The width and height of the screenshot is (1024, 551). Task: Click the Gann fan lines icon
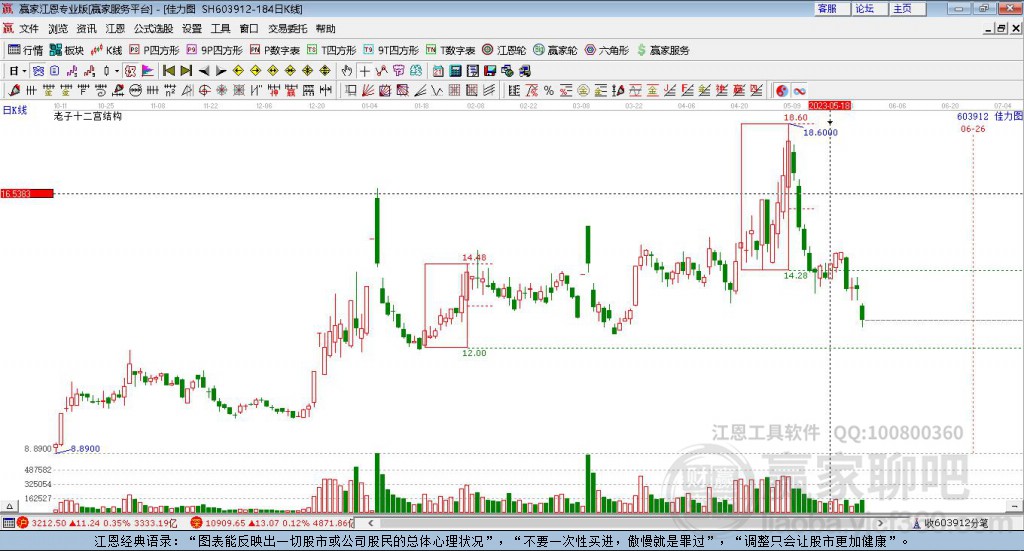coord(368,91)
